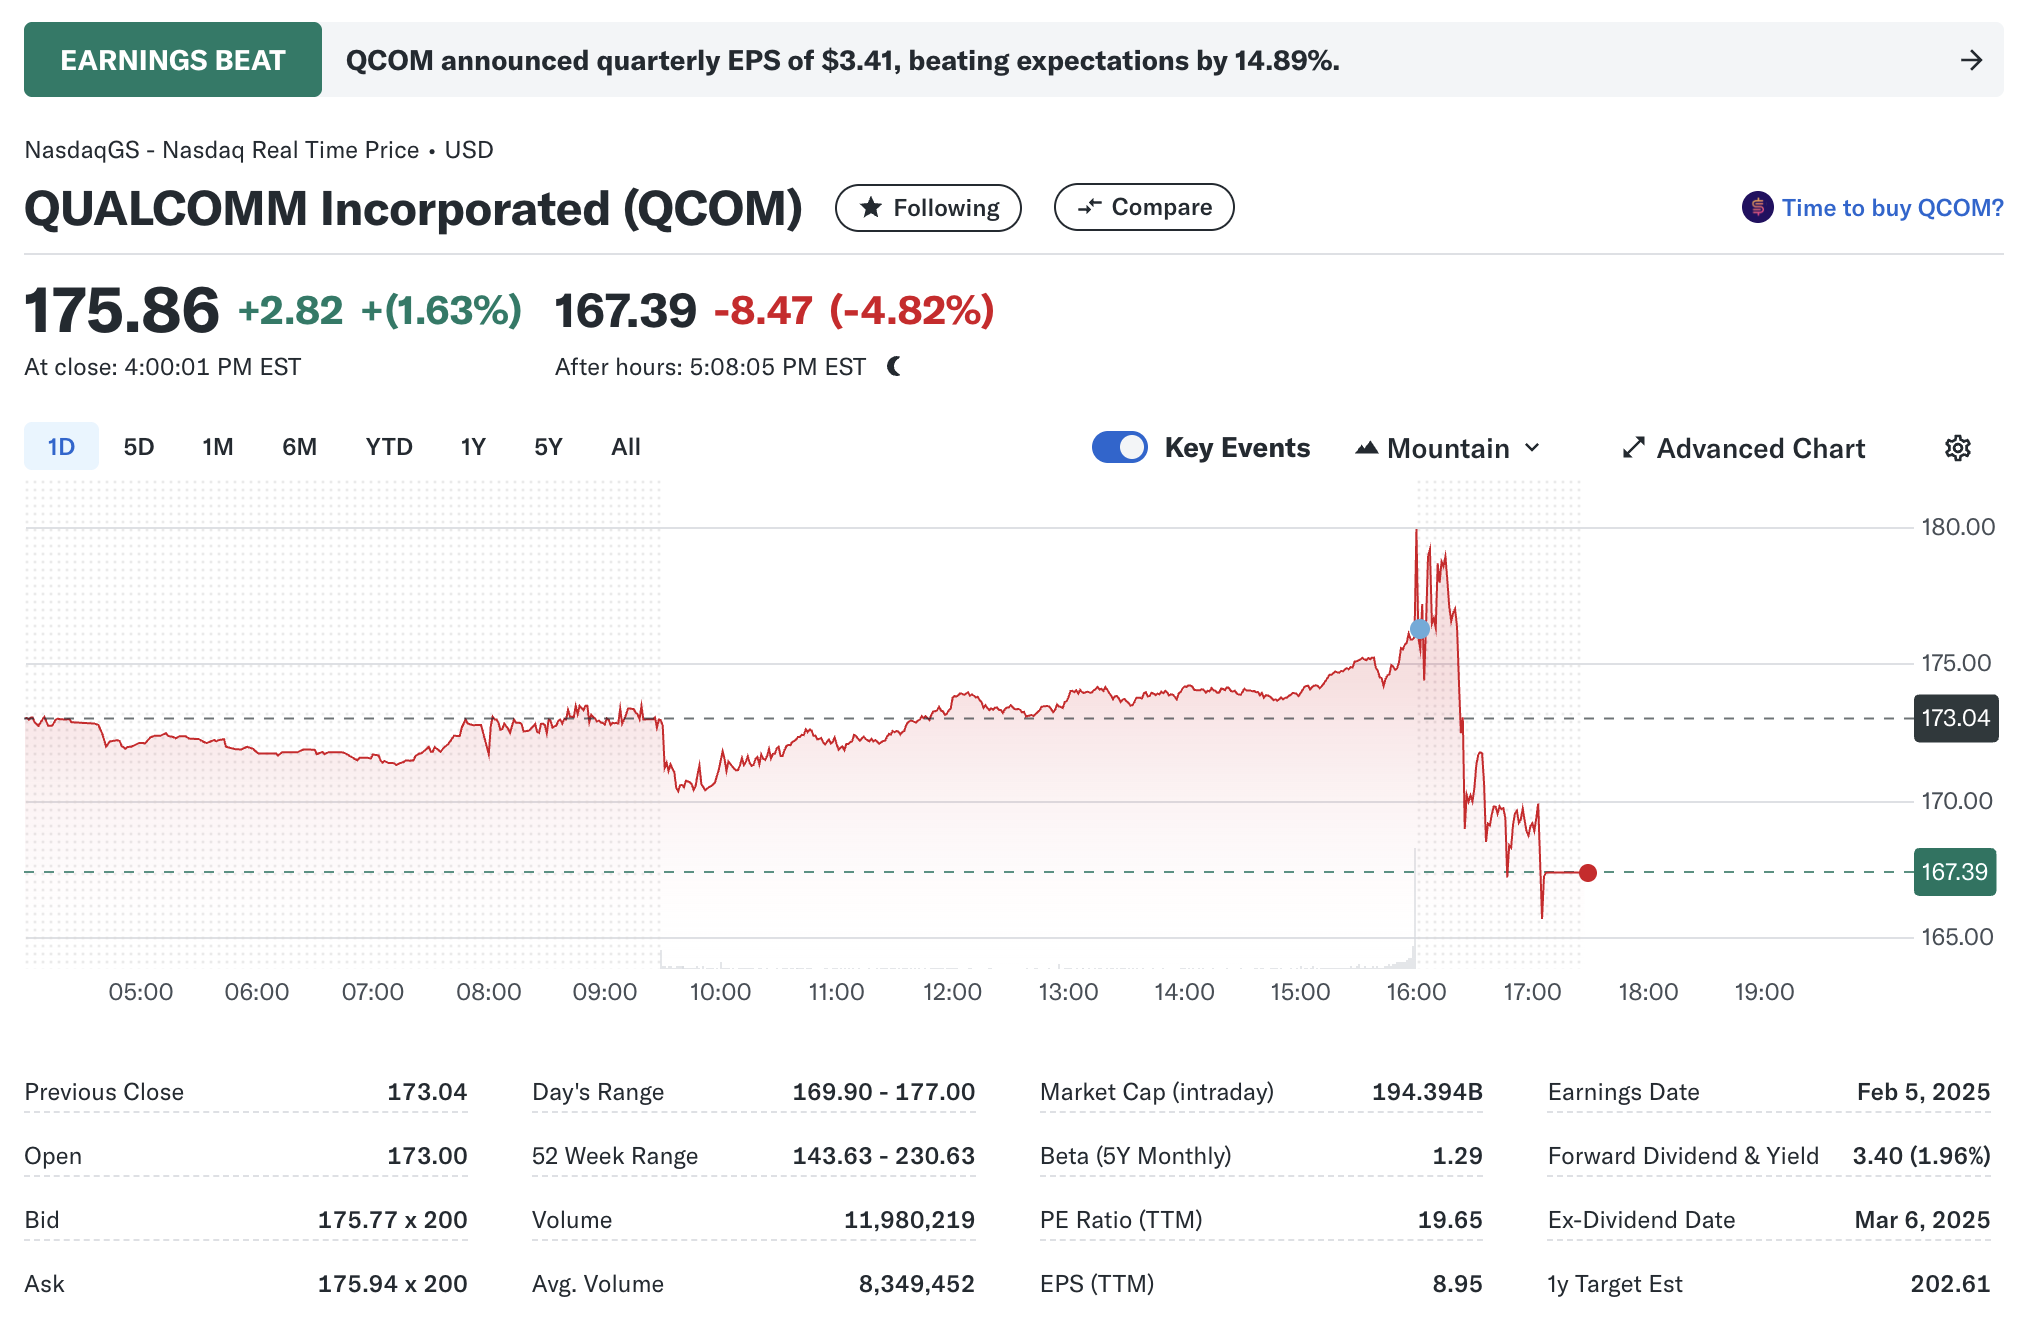Toggle the Key Events switch off

pyautogui.click(x=1119, y=447)
